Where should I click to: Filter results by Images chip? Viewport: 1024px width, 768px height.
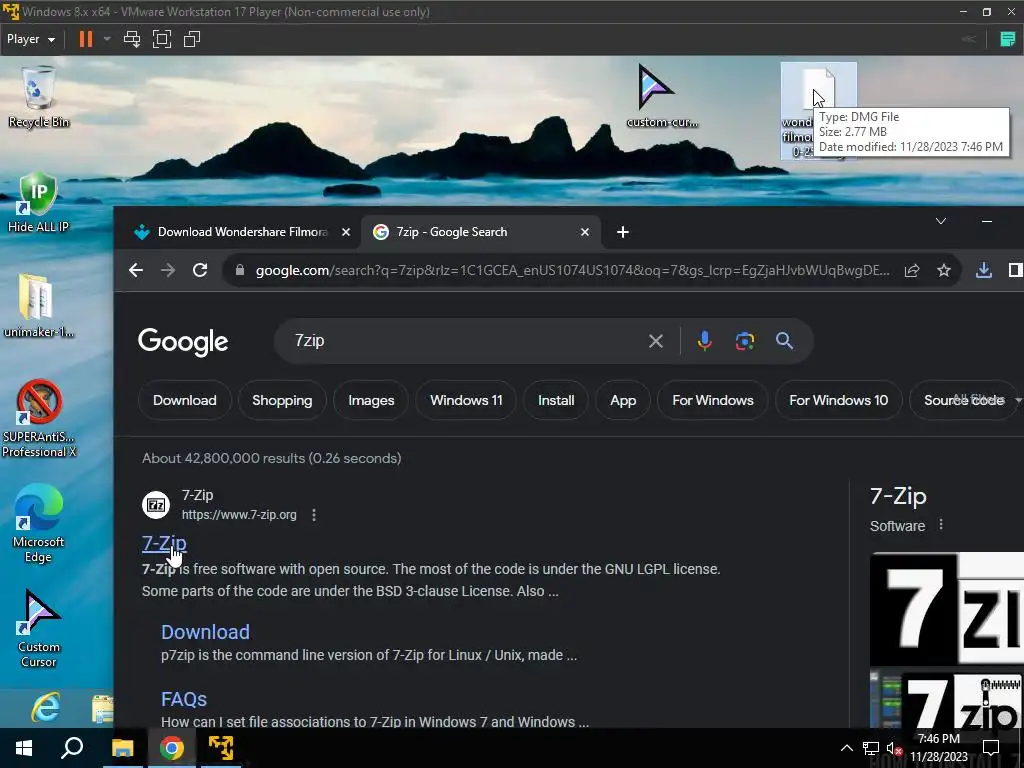(x=371, y=400)
